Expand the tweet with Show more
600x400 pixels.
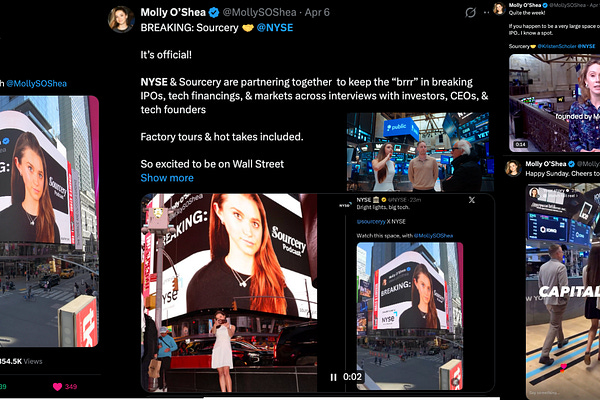(x=167, y=178)
